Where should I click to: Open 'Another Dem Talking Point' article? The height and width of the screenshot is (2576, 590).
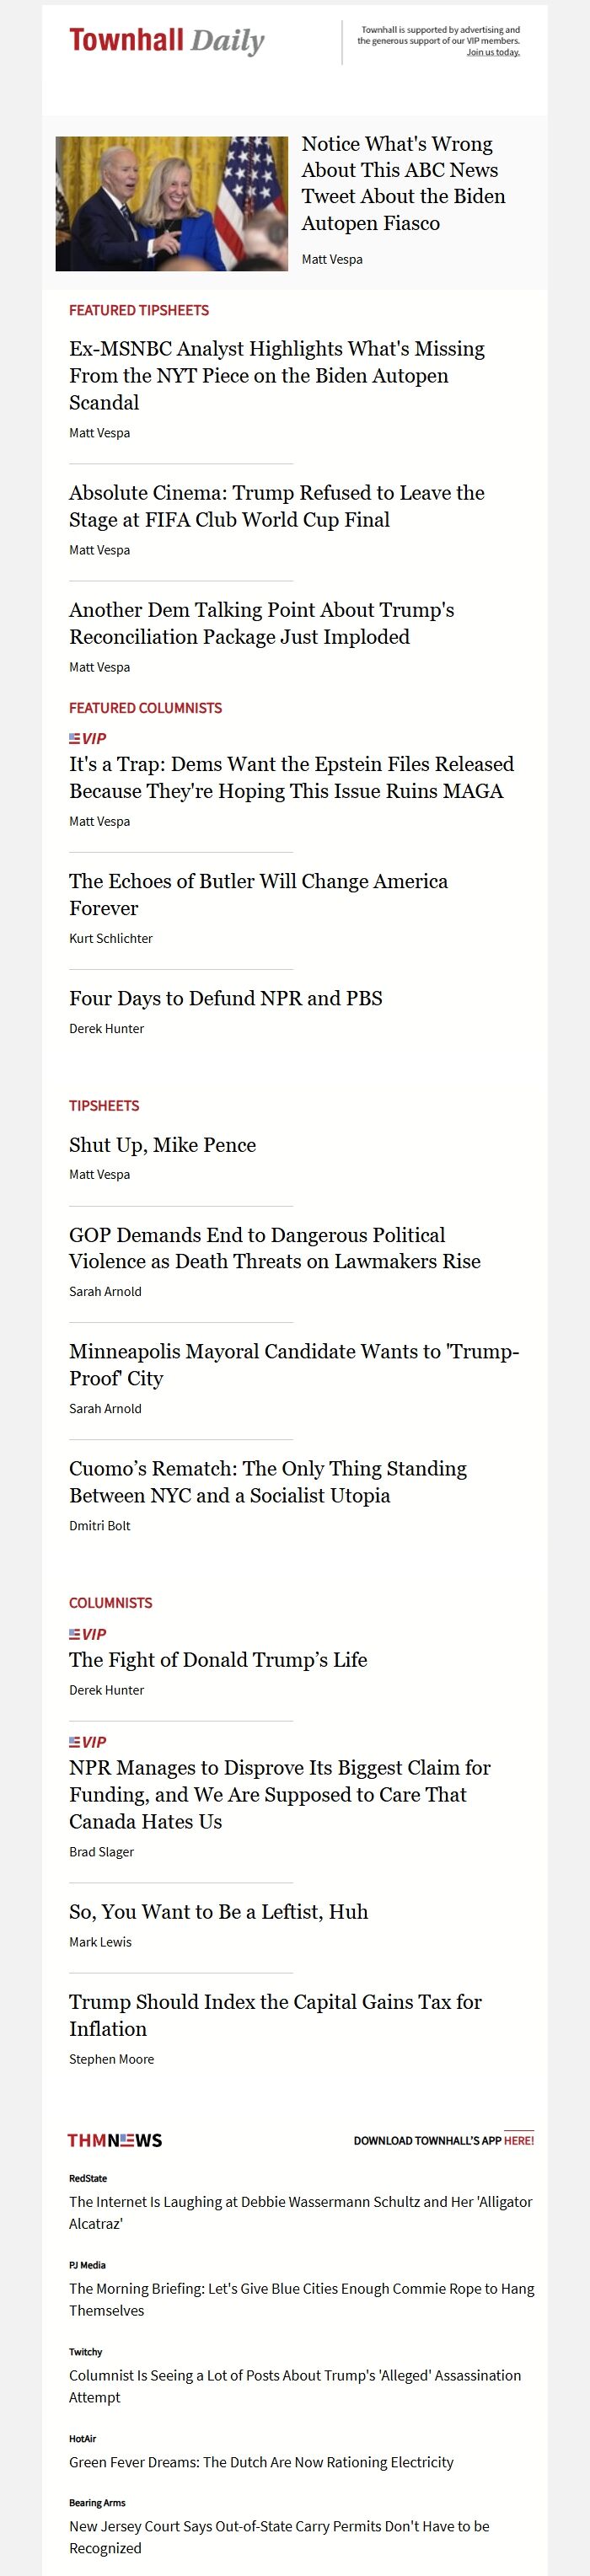coord(262,623)
